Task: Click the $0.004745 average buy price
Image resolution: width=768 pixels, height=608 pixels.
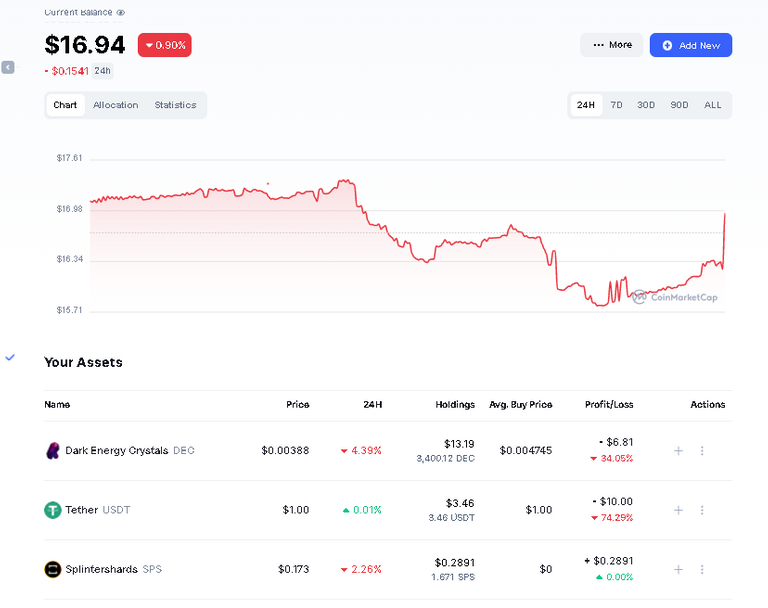Action: [x=526, y=451]
